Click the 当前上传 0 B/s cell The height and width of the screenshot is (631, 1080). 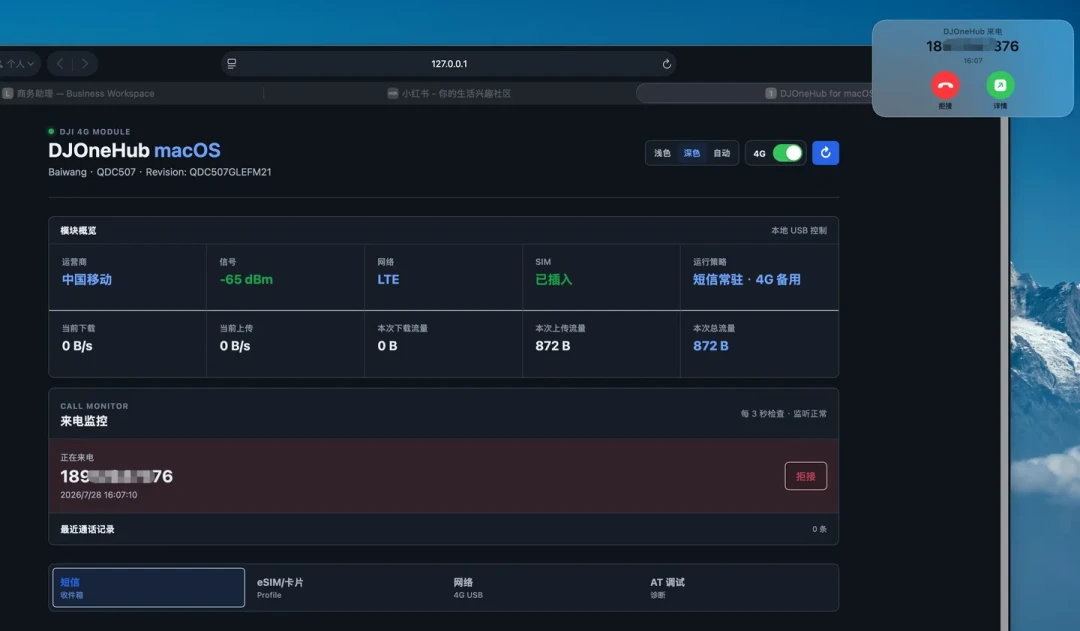coord(285,344)
